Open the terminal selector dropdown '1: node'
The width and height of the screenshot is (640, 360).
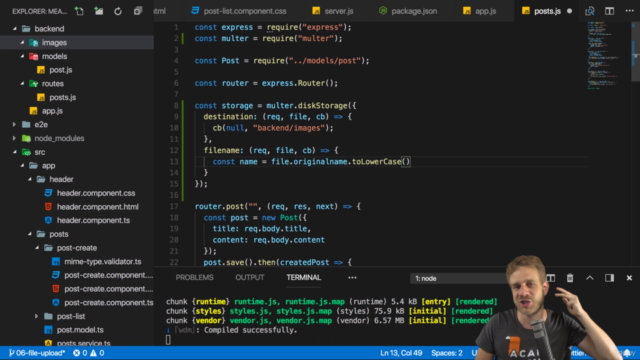(x=459, y=278)
